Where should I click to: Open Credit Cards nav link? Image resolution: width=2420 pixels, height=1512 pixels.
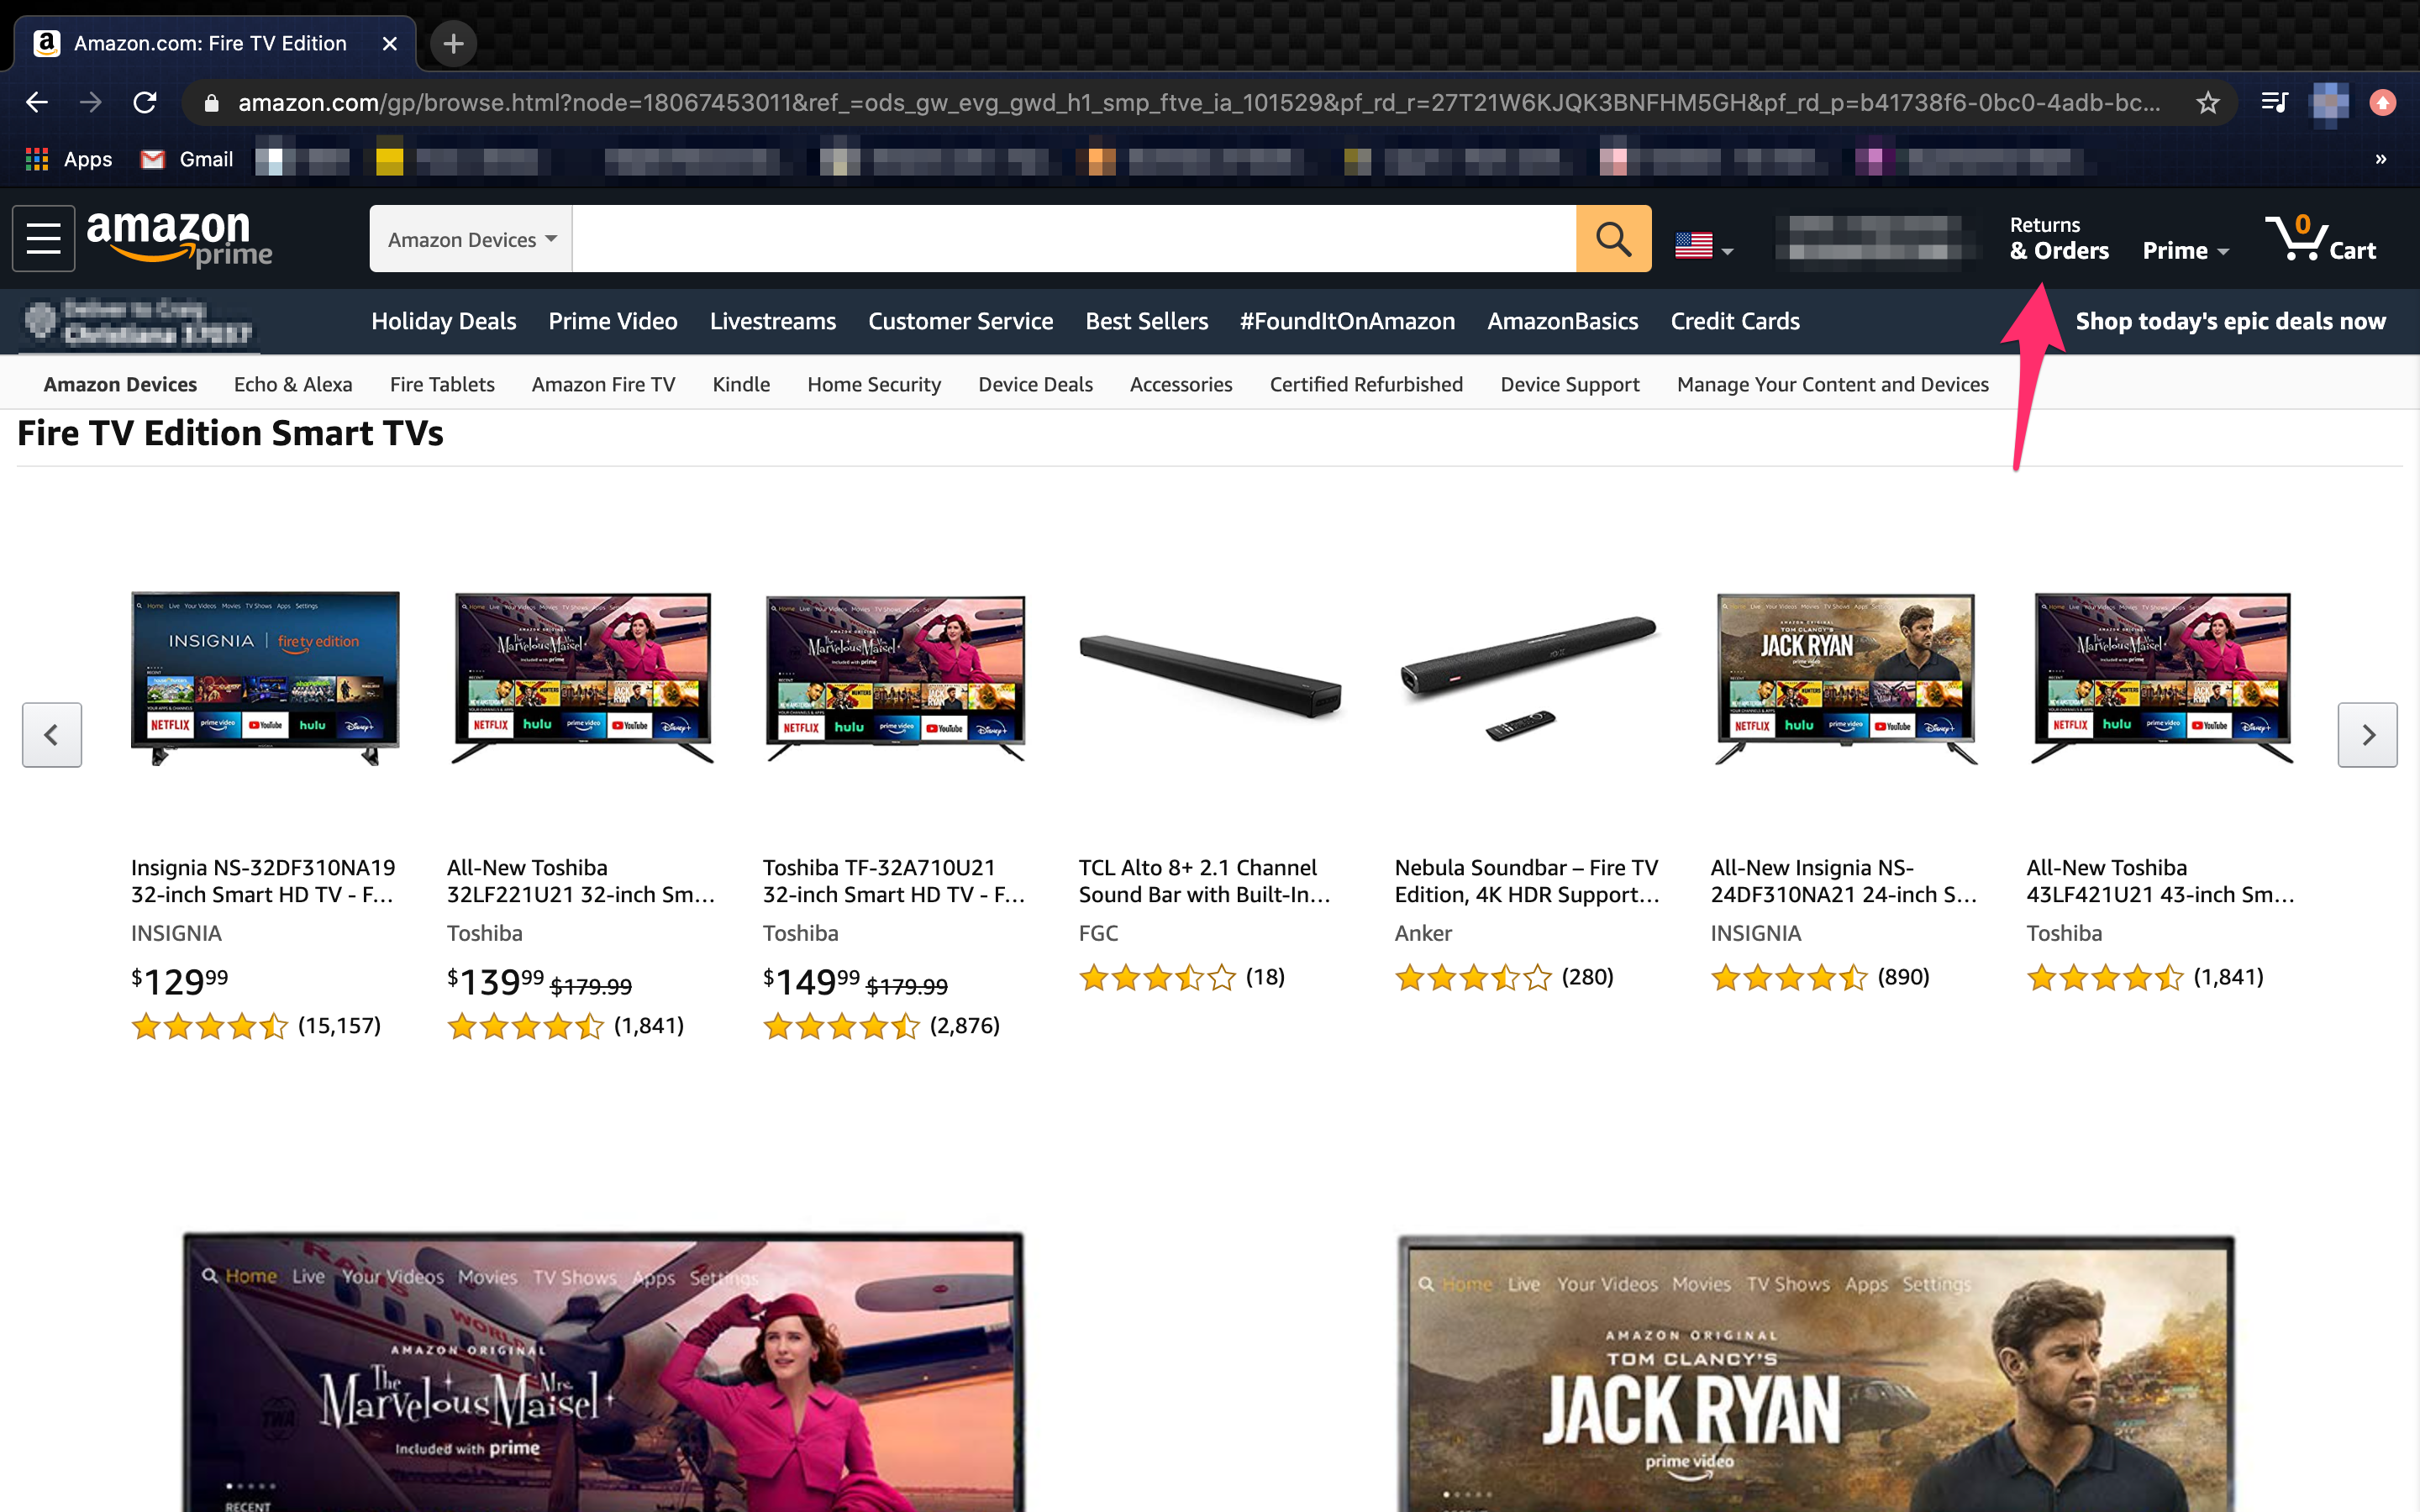1735,321
